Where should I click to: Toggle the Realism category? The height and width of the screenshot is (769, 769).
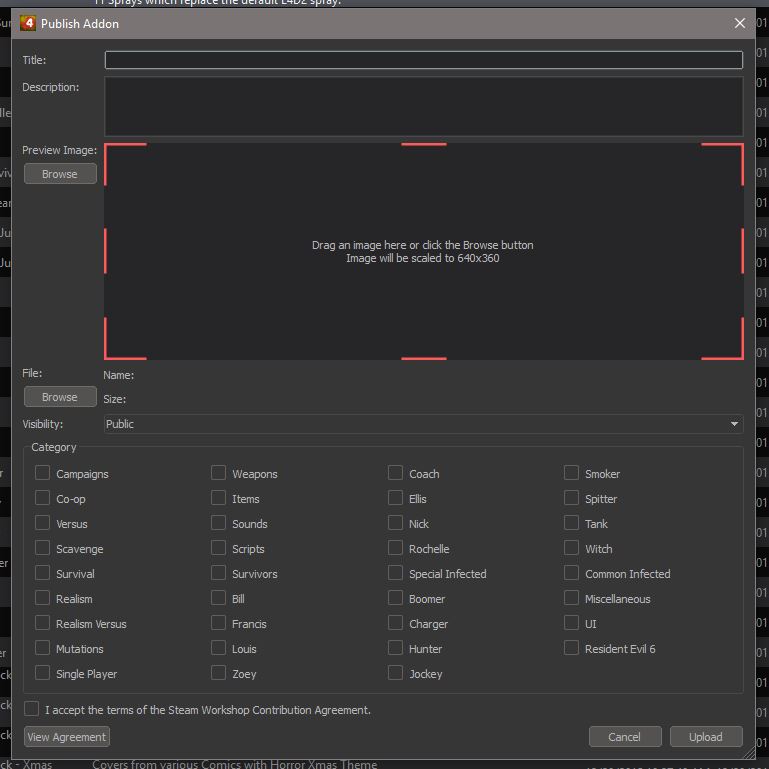(42, 598)
